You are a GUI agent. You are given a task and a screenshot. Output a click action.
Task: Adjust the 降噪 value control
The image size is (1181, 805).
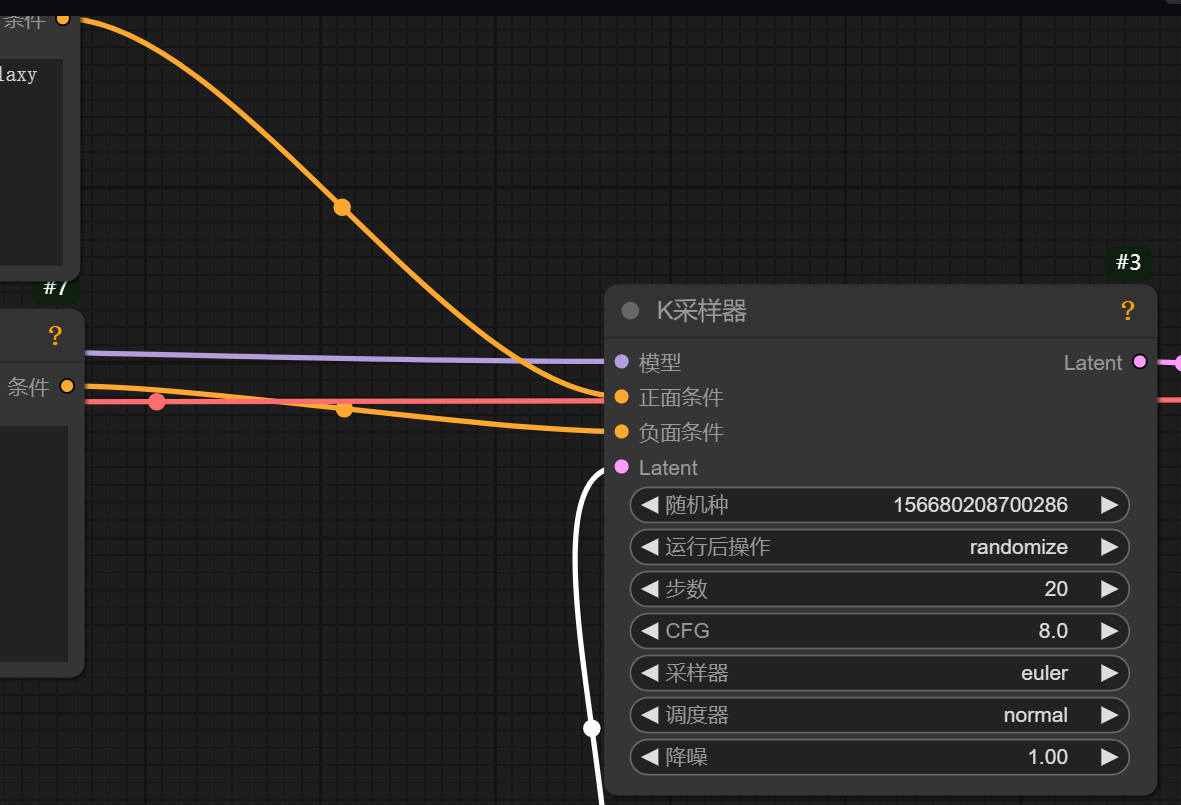coord(880,757)
